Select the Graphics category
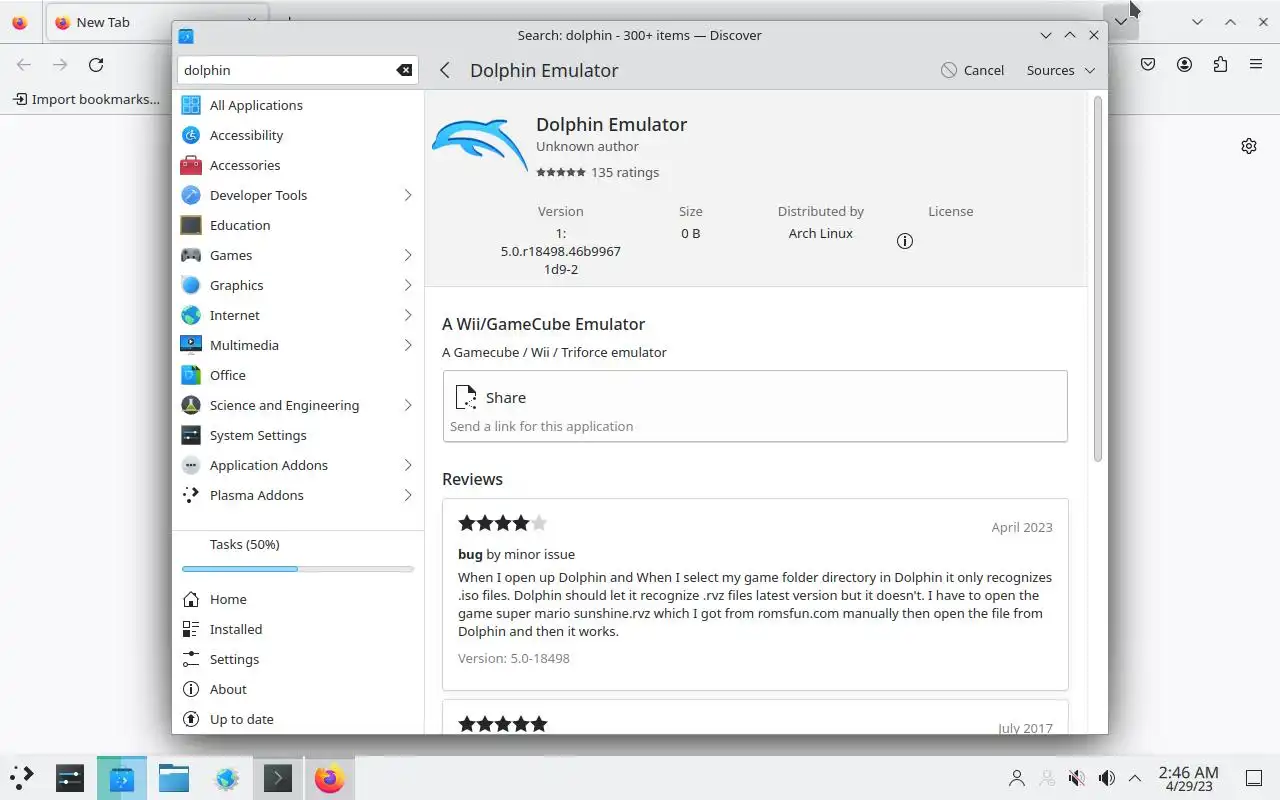 pyautogui.click(x=298, y=285)
